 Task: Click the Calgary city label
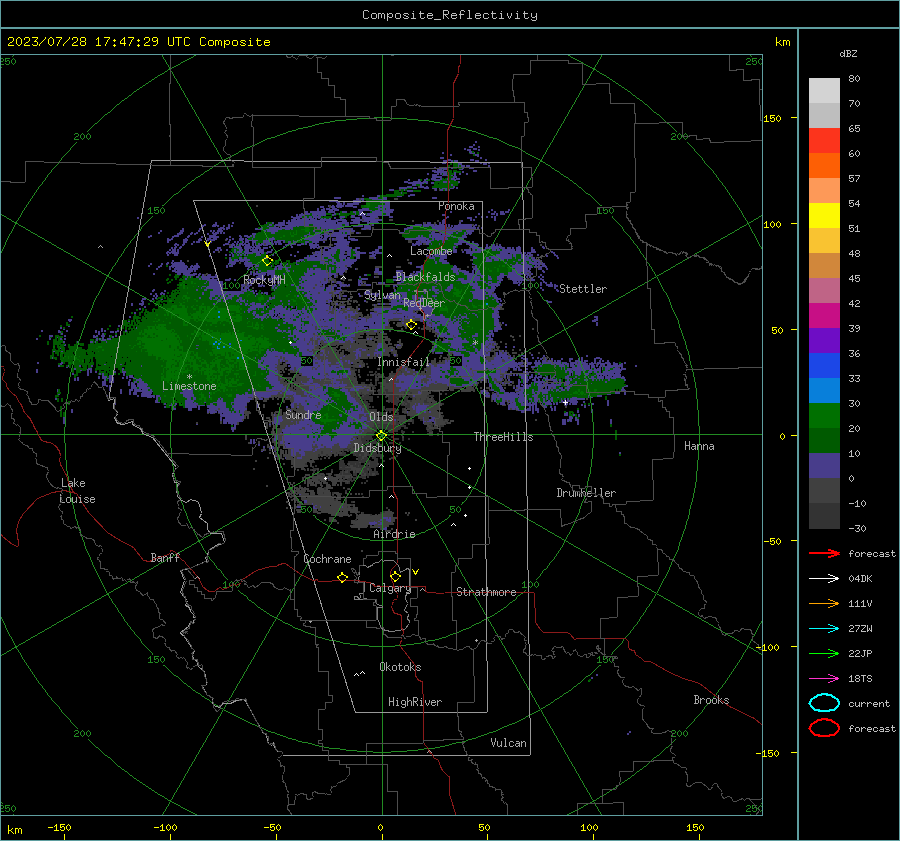point(390,588)
